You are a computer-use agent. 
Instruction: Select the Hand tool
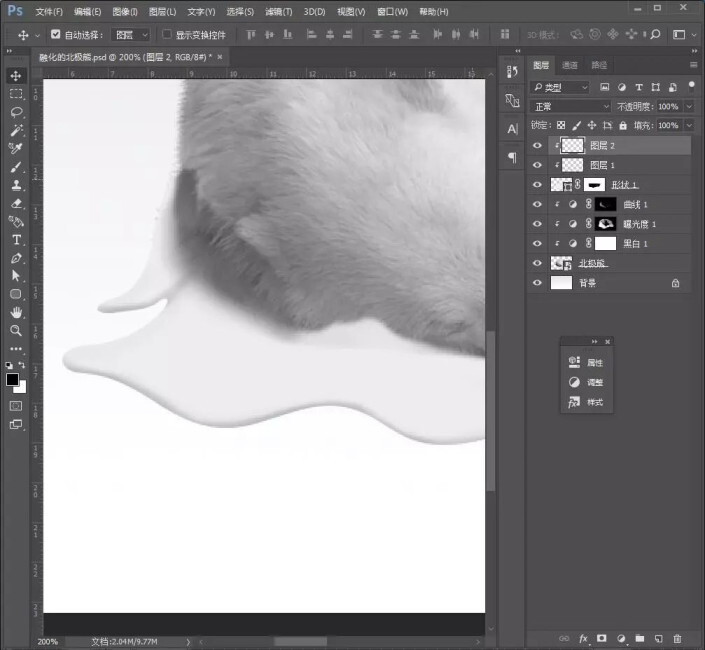pyautogui.click(x=16, y=312)
